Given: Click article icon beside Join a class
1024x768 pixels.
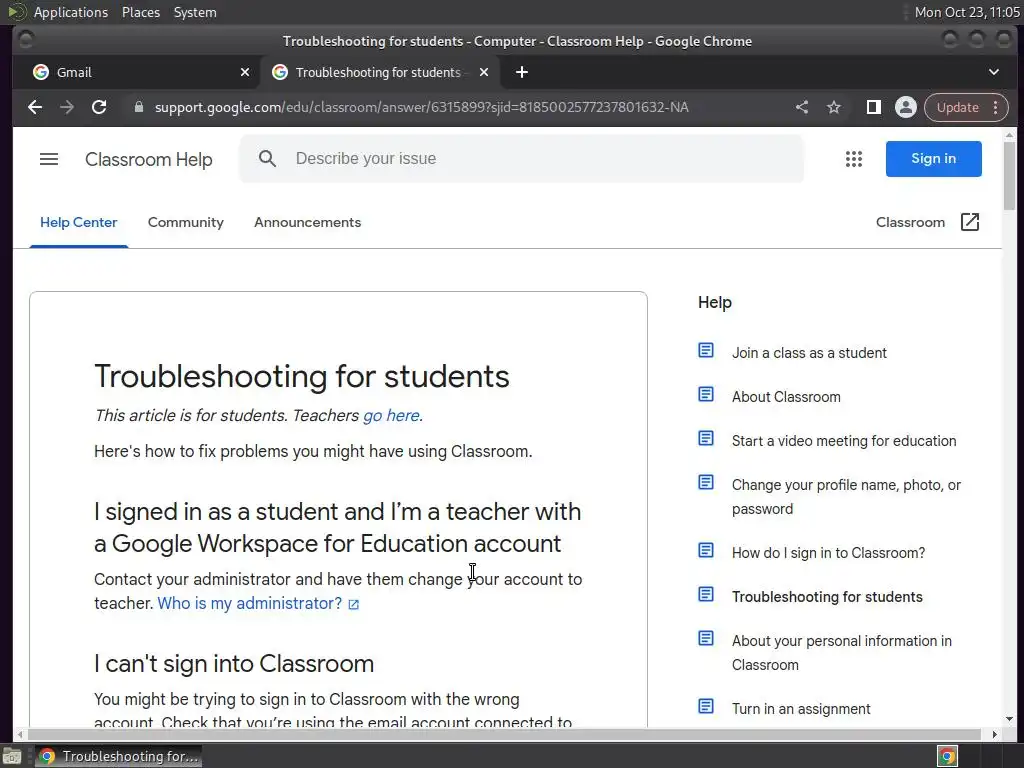Looking at the screenshot, I should pyautogui.click(x=706, y=351).
